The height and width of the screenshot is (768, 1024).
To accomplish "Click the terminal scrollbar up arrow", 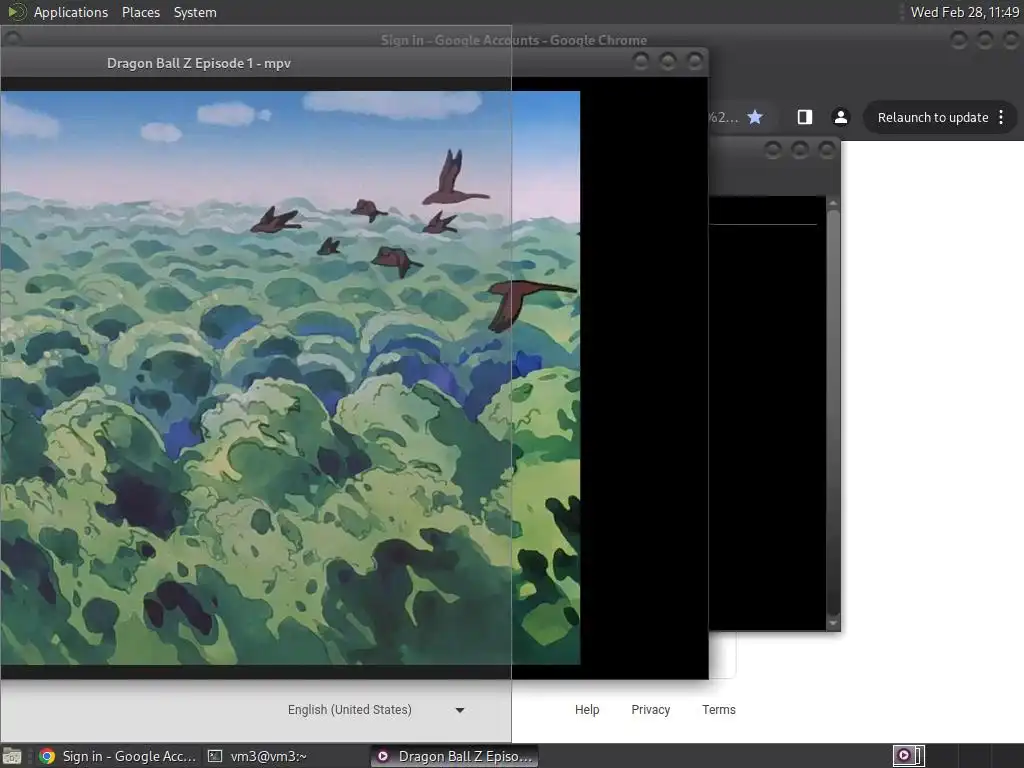I will (833, 203).
